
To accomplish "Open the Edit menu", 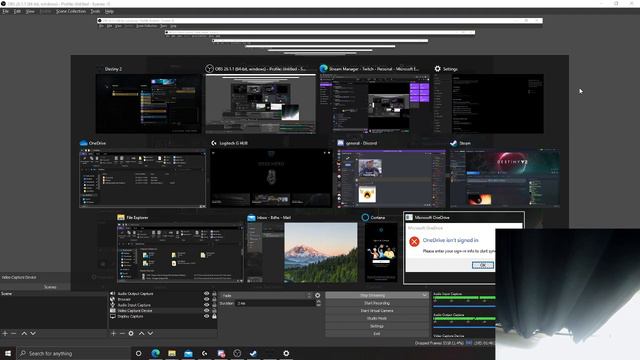I will 17,11.
